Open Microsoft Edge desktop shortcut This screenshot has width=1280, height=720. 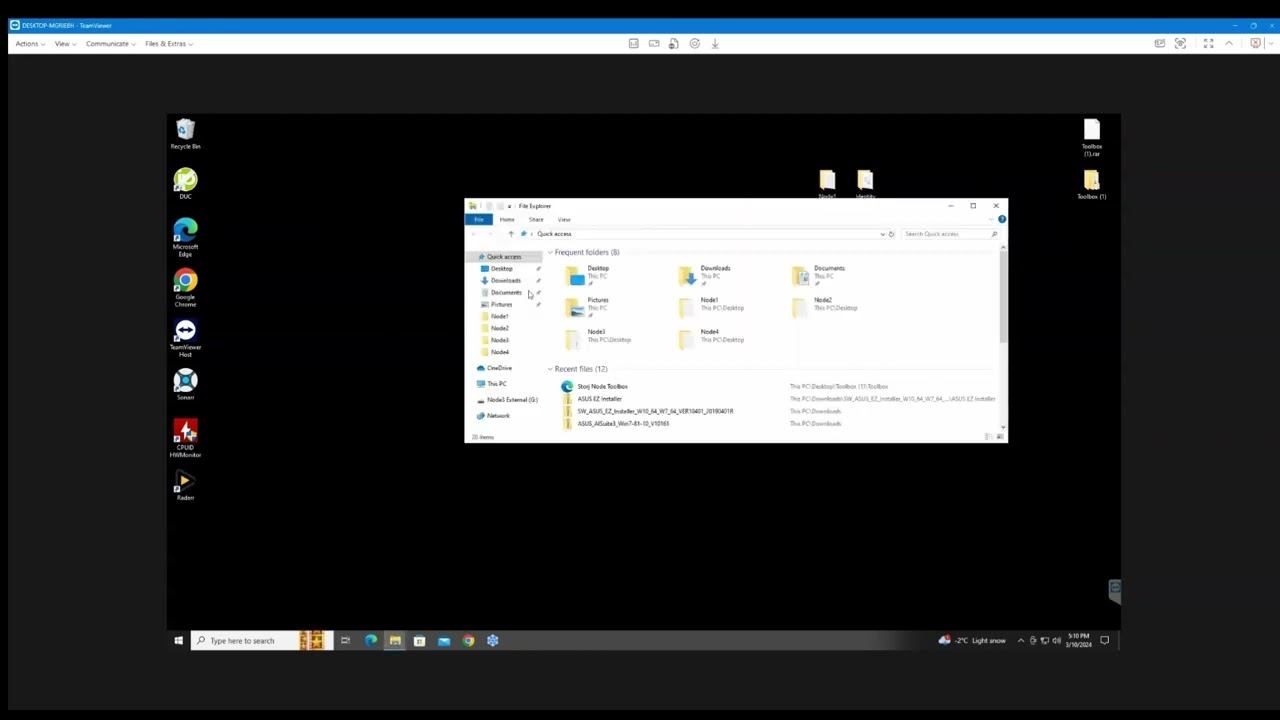point(185,238)
